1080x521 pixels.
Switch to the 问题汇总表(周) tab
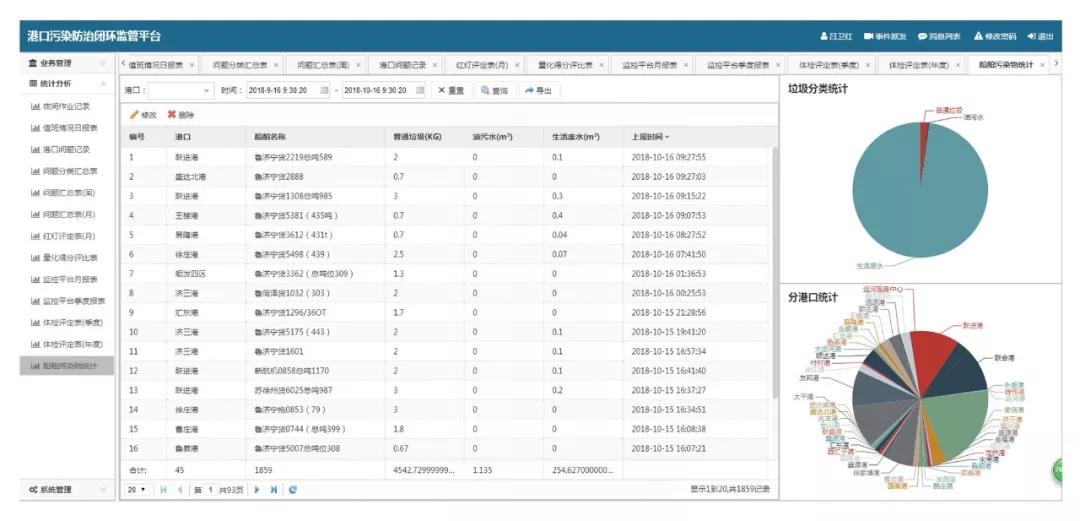coord(323,65)
